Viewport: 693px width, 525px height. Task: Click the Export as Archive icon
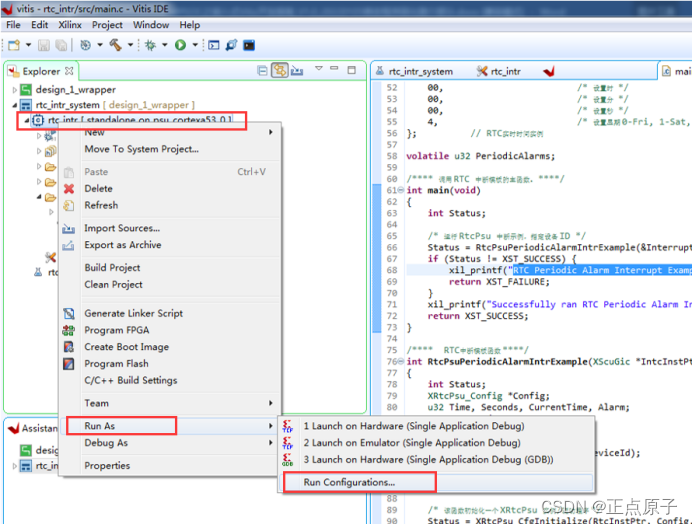(69, 245)
